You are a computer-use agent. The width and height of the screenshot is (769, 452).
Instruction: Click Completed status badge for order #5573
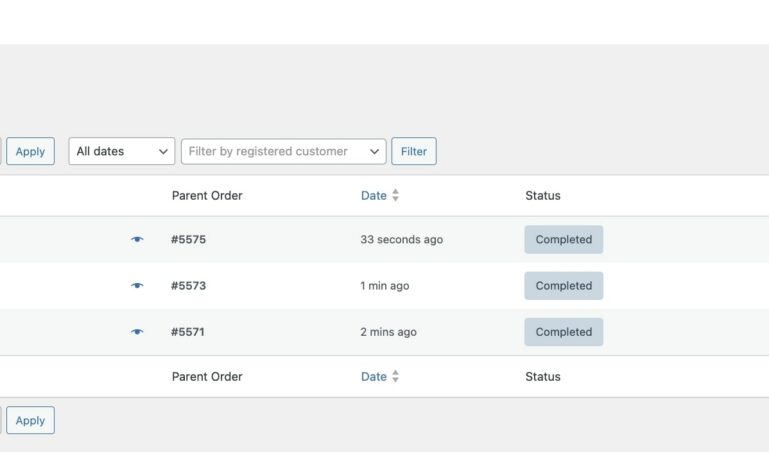pos(563,286)
